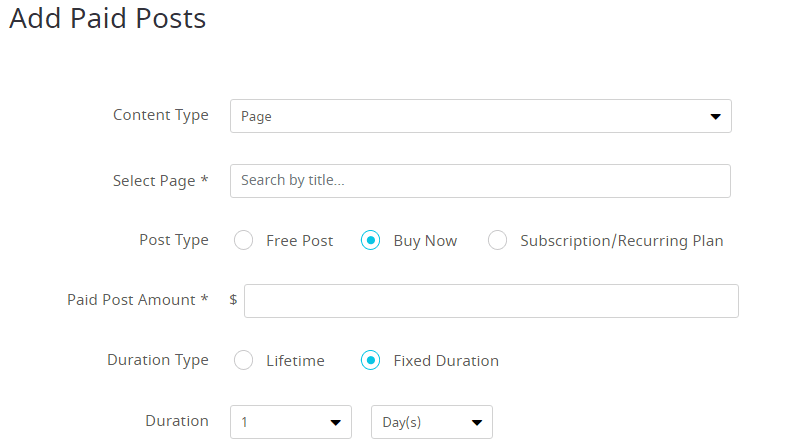Click the Paid Post Amount input
811x447 pixels.
coord(491,301)
